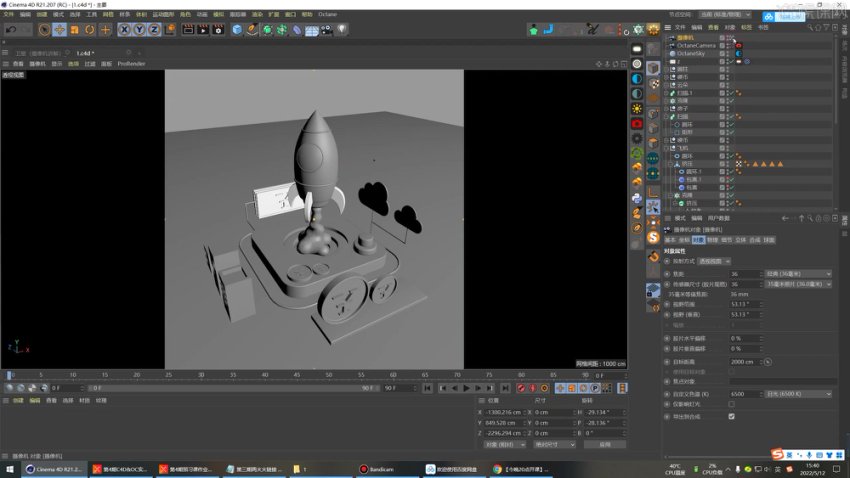Click the 应用 apply button in coordinates
Screen dimensions: 850x478
(x=604, y=444)
